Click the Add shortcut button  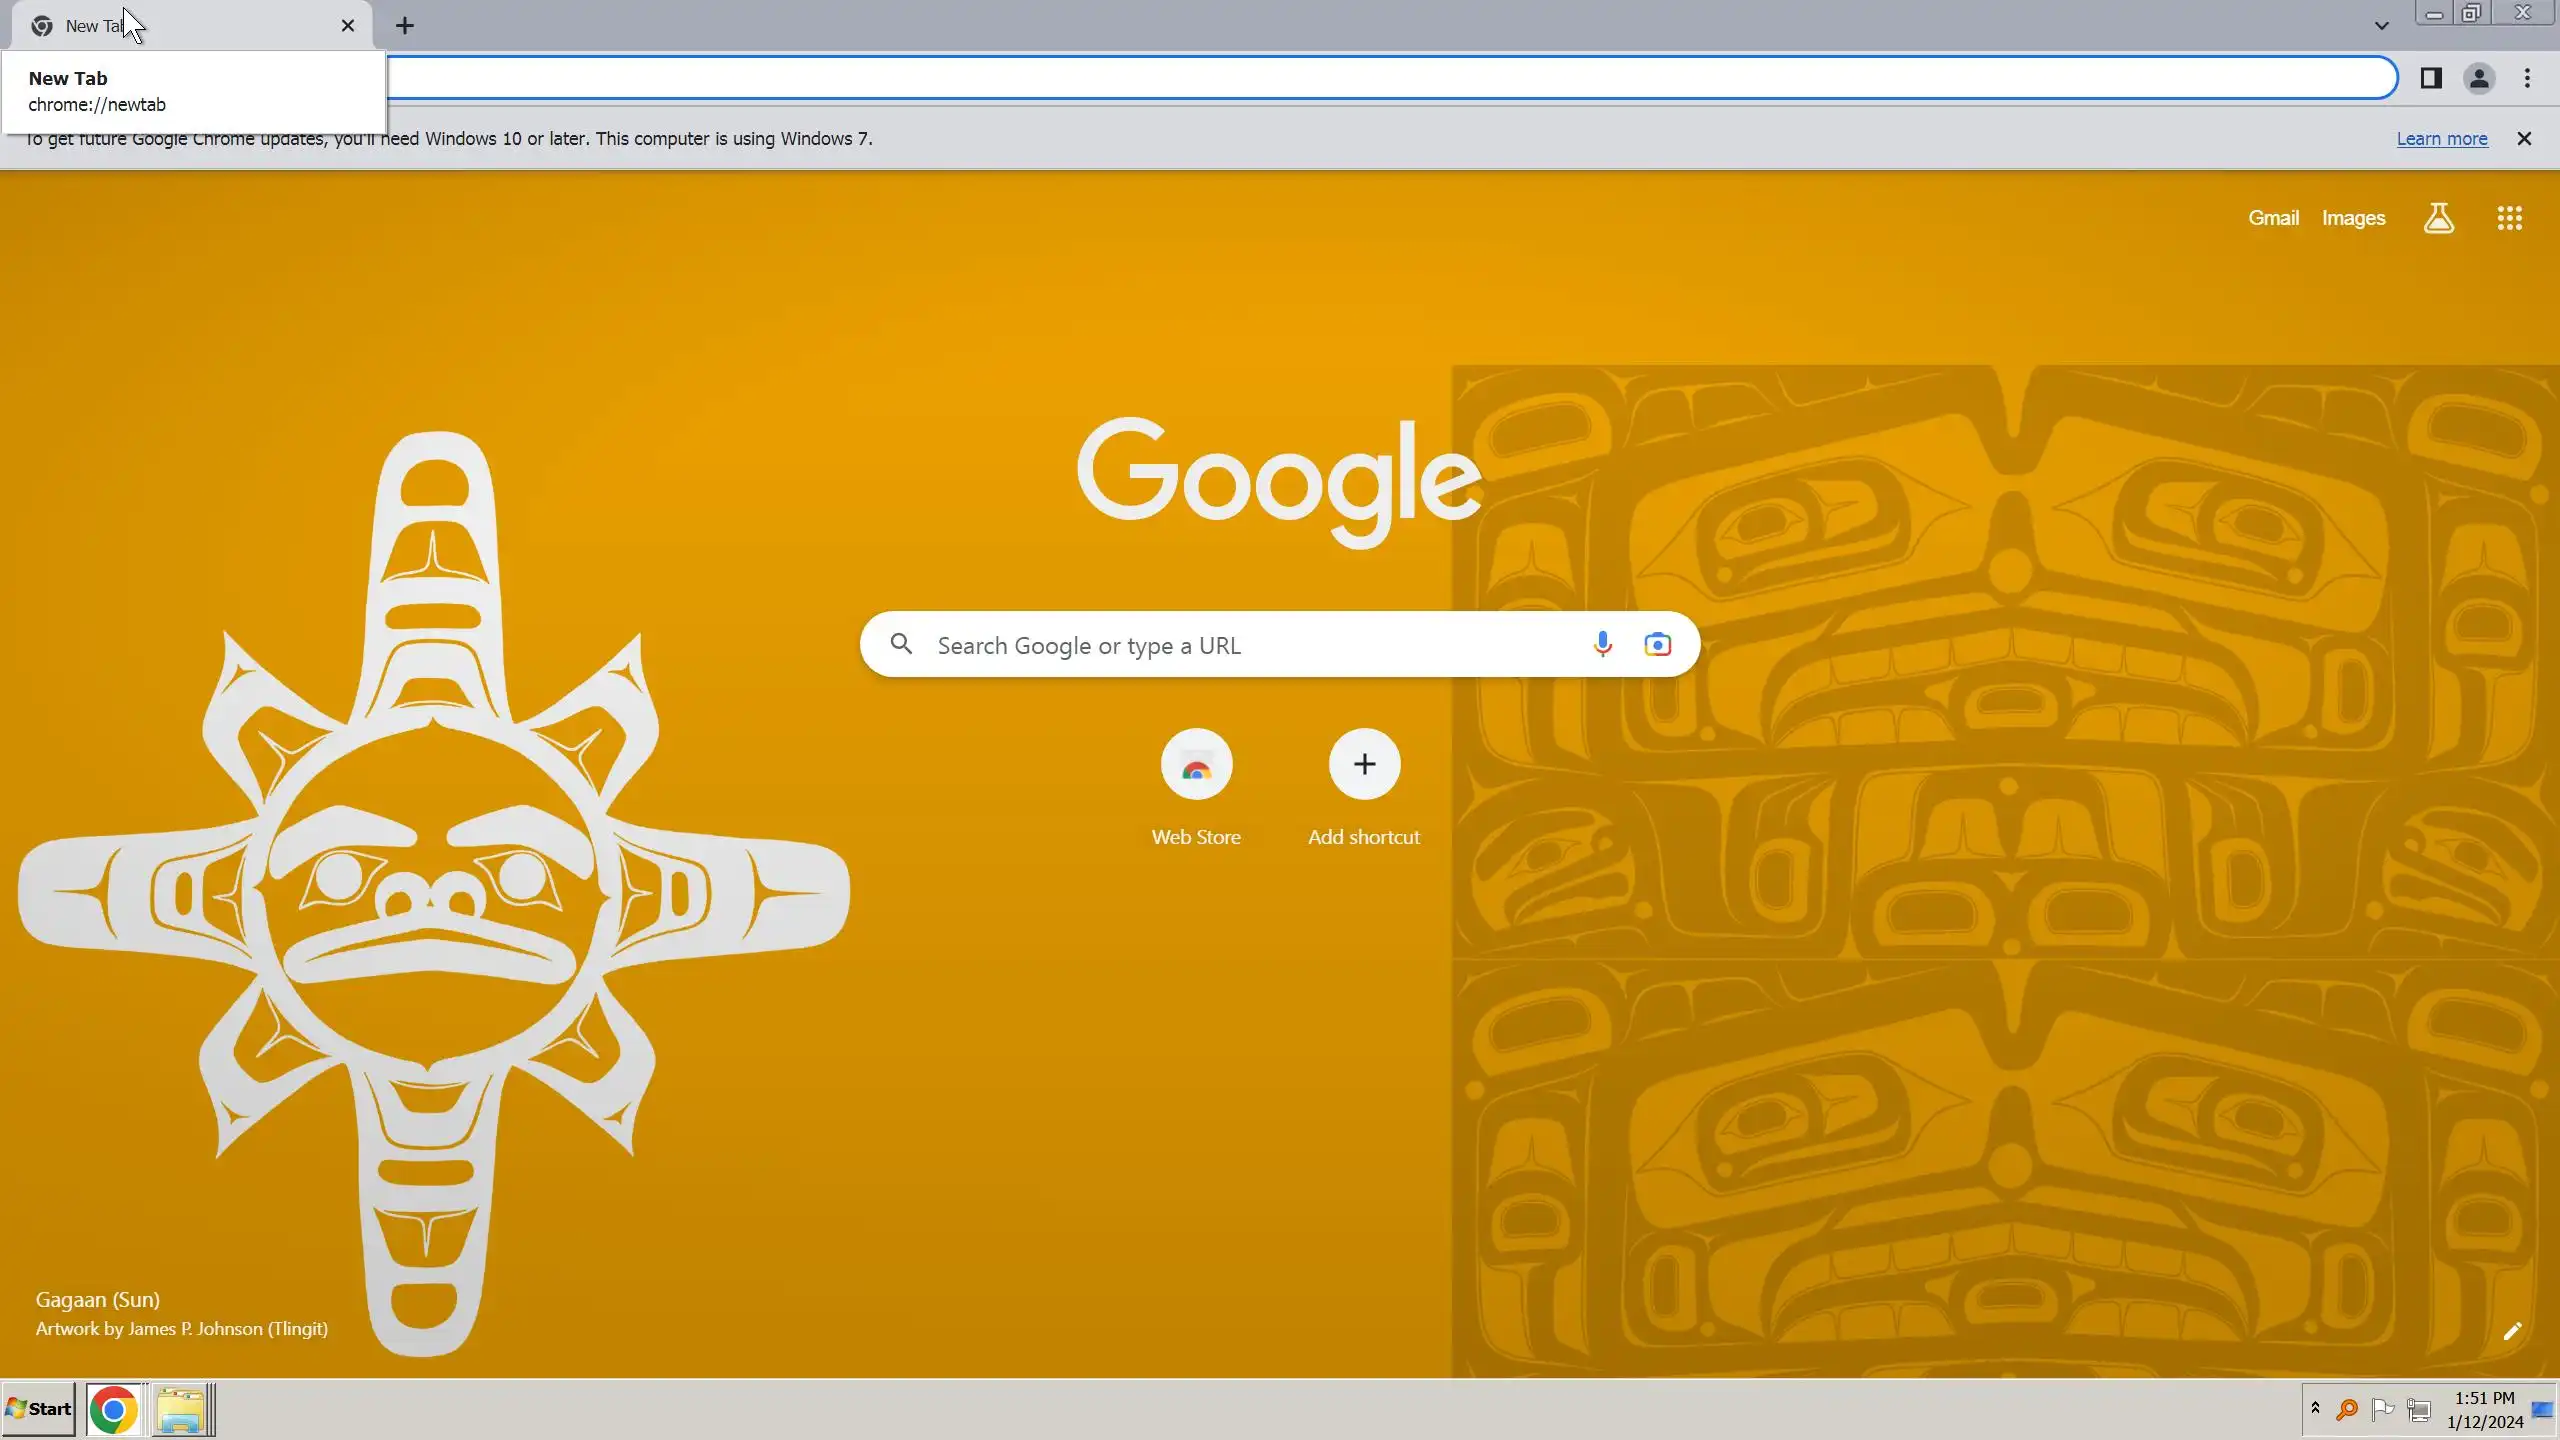(1364, 765)
